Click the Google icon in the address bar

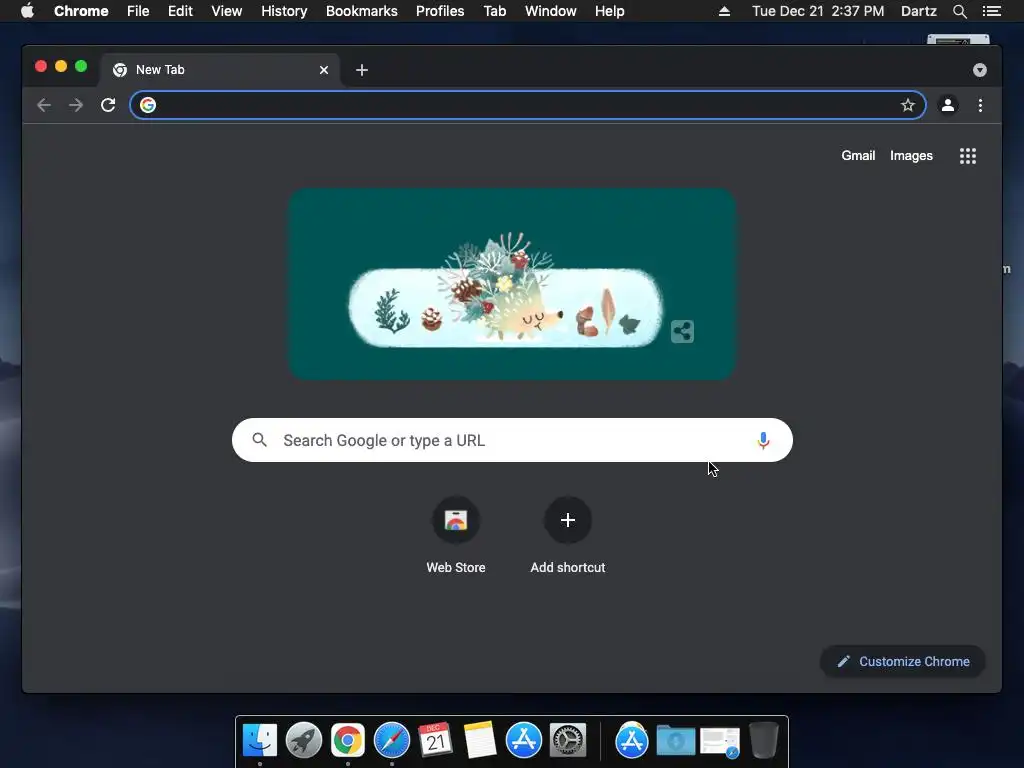(x=148, y=105)
